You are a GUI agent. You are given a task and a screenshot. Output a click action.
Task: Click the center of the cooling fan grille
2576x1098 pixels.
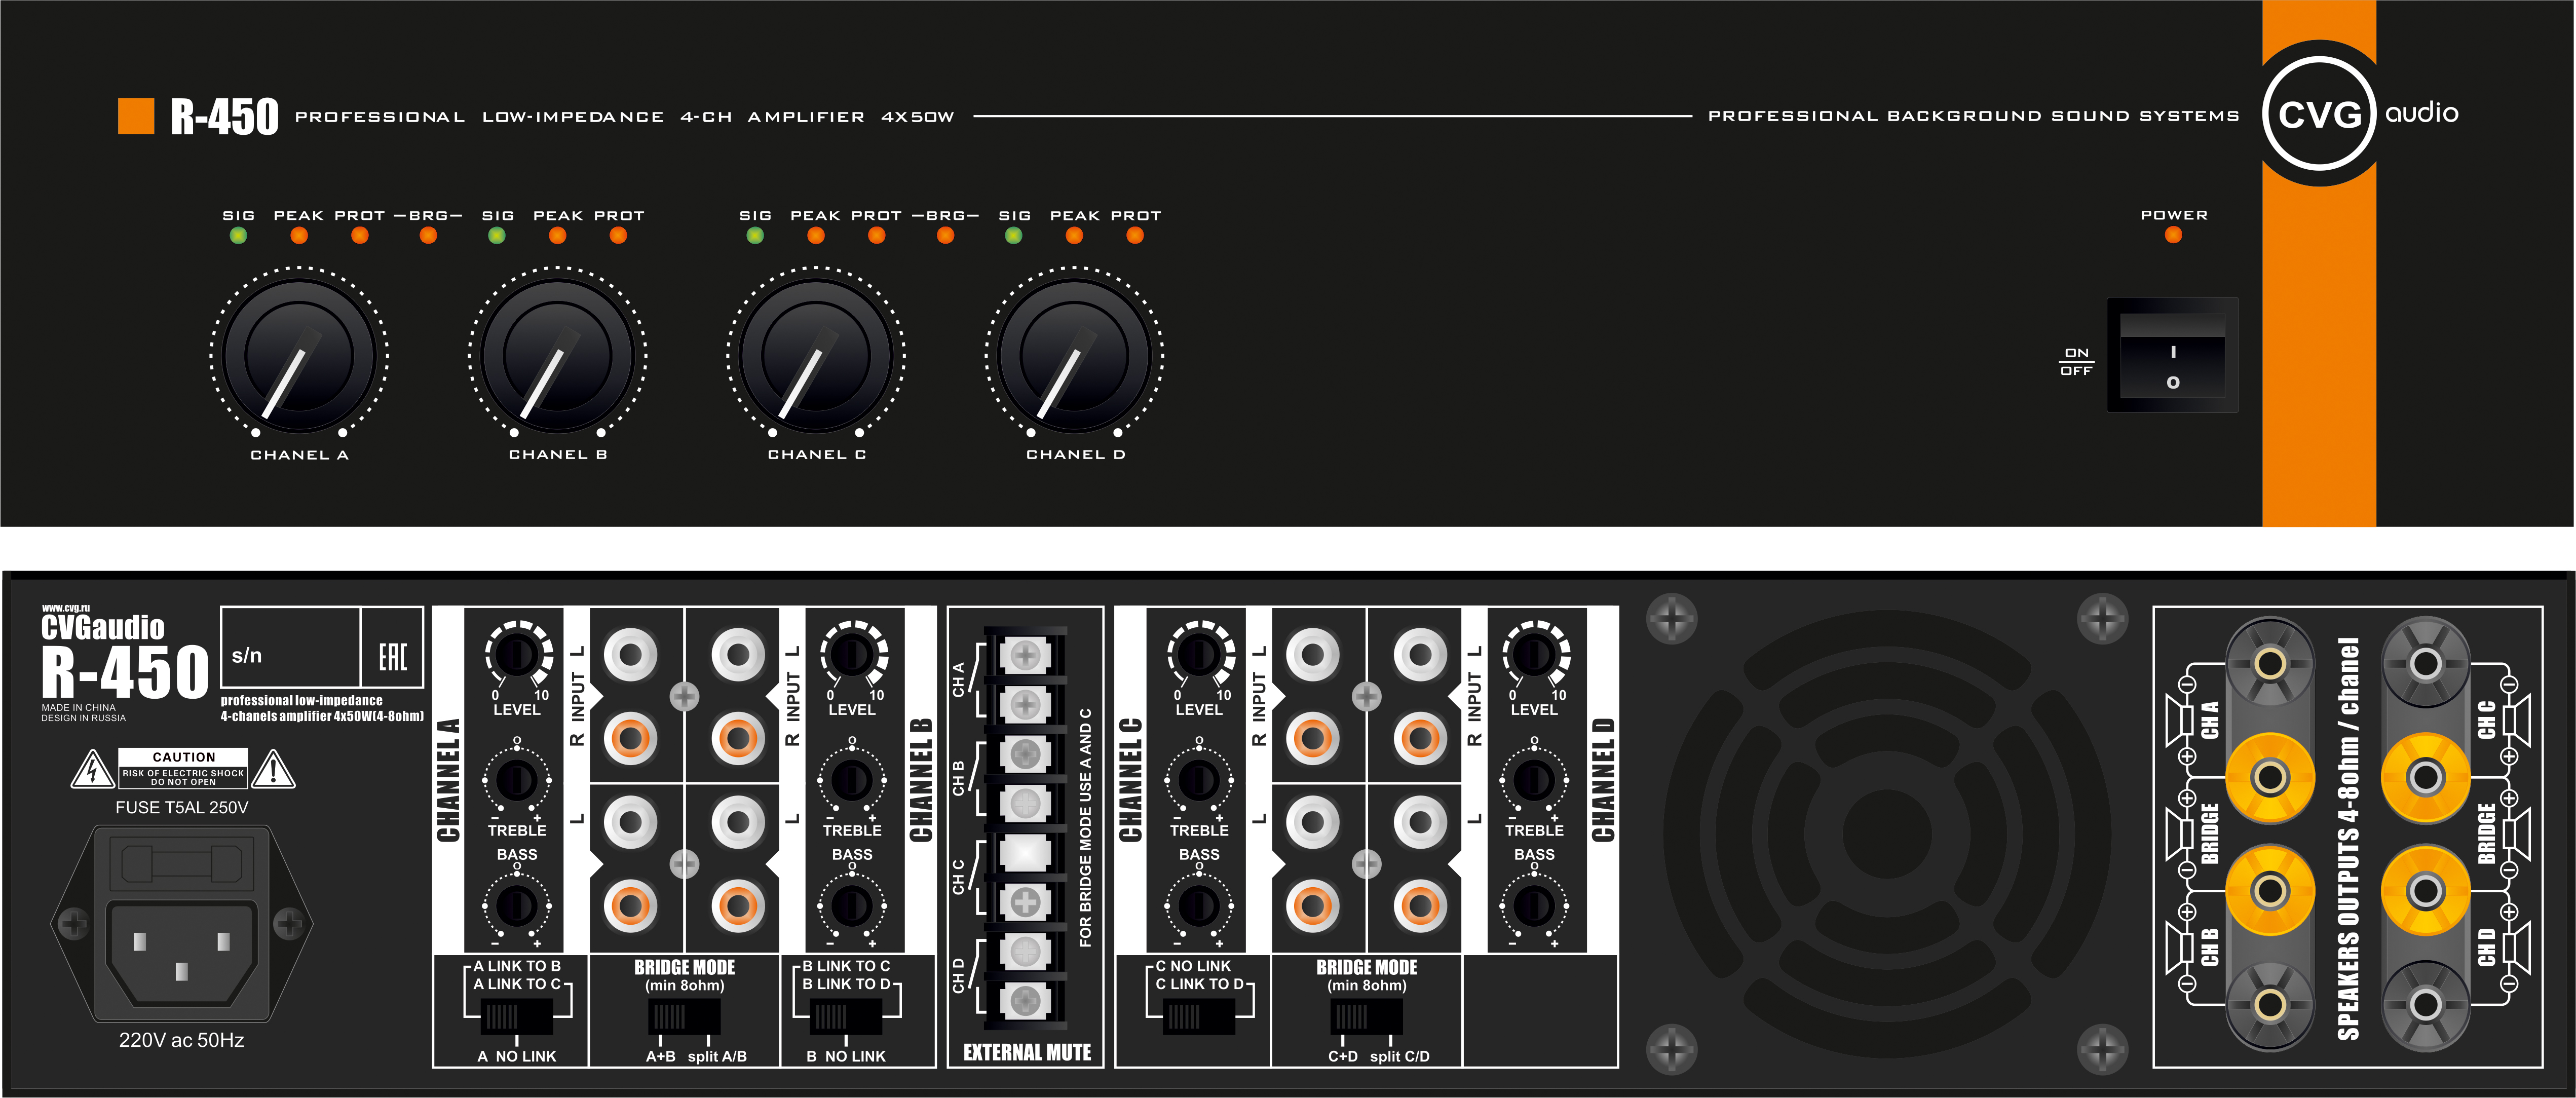(x=1887, y=831)
